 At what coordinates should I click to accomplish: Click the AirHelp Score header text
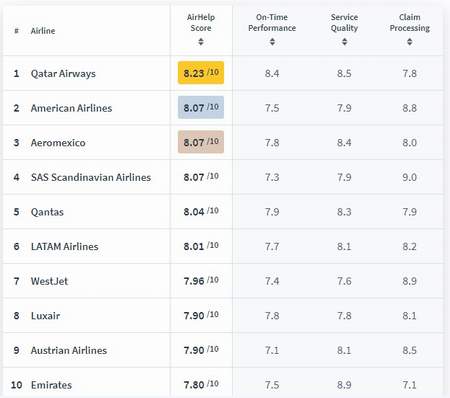201,23
